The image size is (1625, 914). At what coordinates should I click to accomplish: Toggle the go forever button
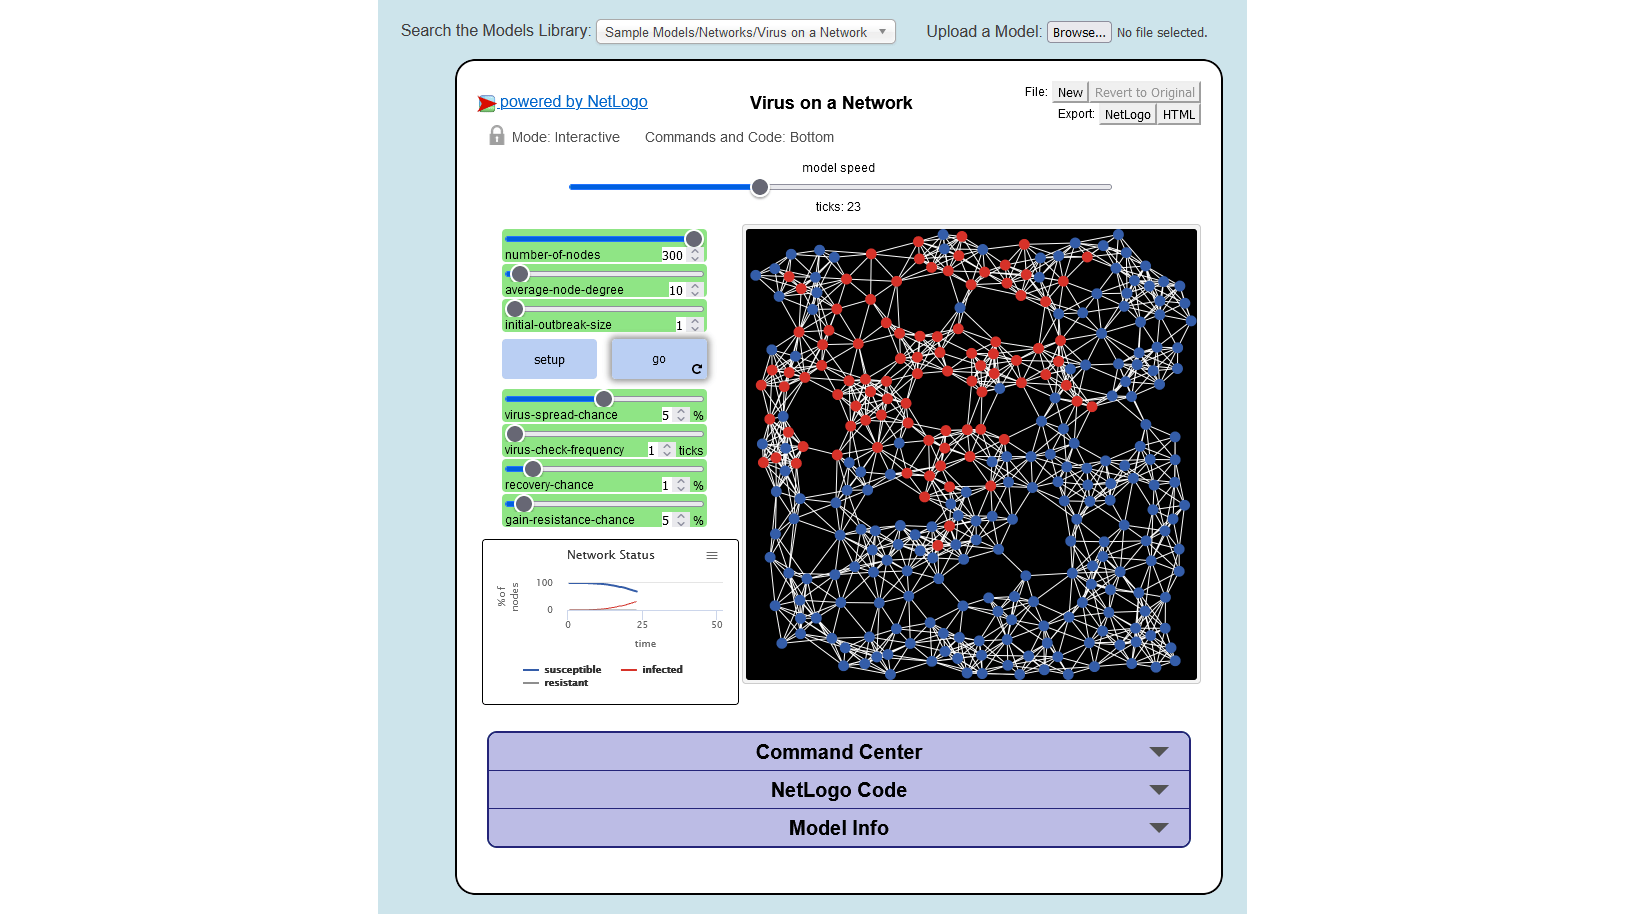click(659, 359)
